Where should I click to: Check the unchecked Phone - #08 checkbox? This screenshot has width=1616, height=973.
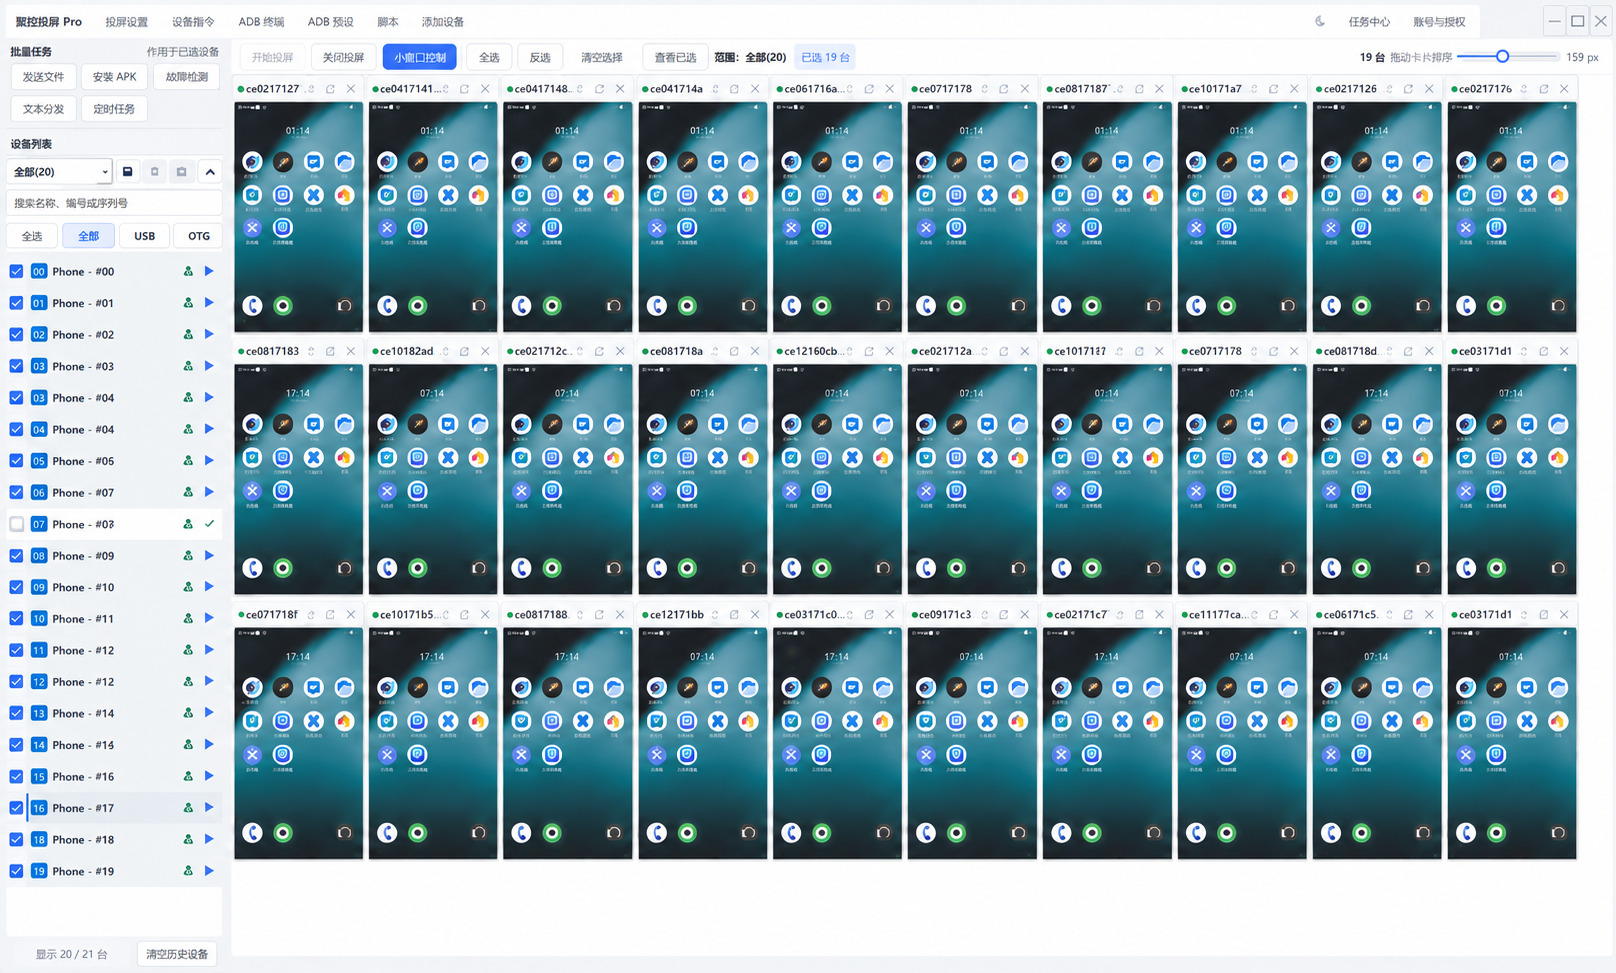point(16,524)
